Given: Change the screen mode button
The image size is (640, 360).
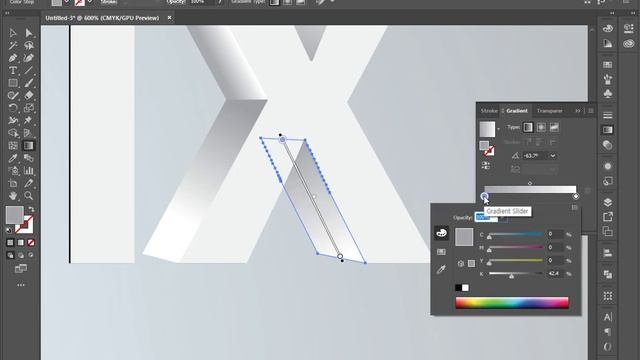Looking at the screenshot, I should click(x=20, y=269).
